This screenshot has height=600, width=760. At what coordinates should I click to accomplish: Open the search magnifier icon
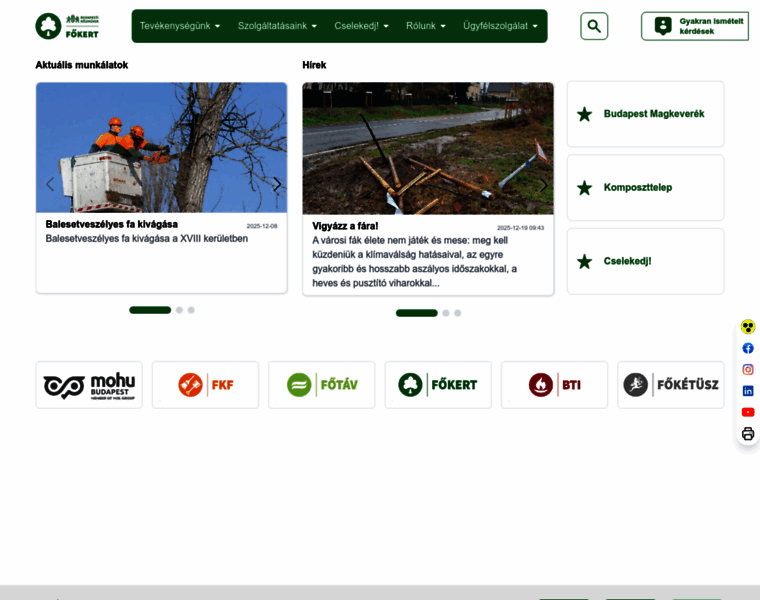(594, 26)
